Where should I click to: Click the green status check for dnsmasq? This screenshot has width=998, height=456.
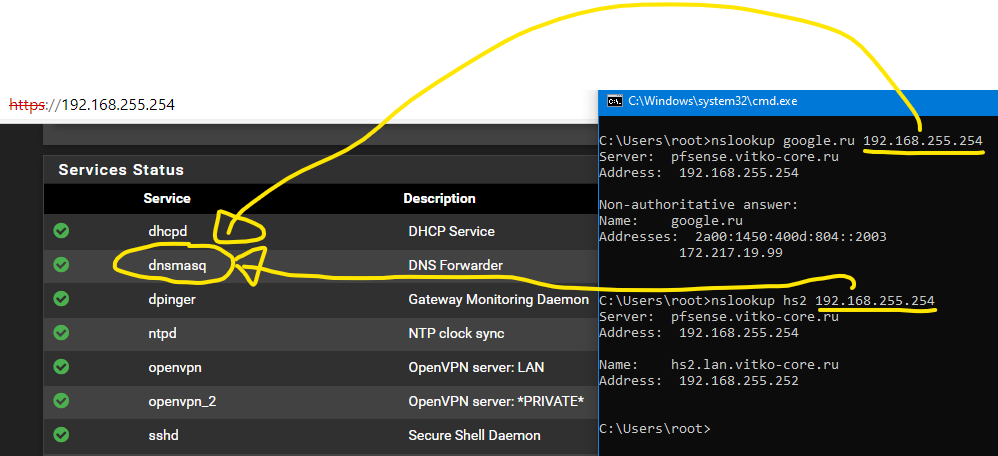click(61, 264)
